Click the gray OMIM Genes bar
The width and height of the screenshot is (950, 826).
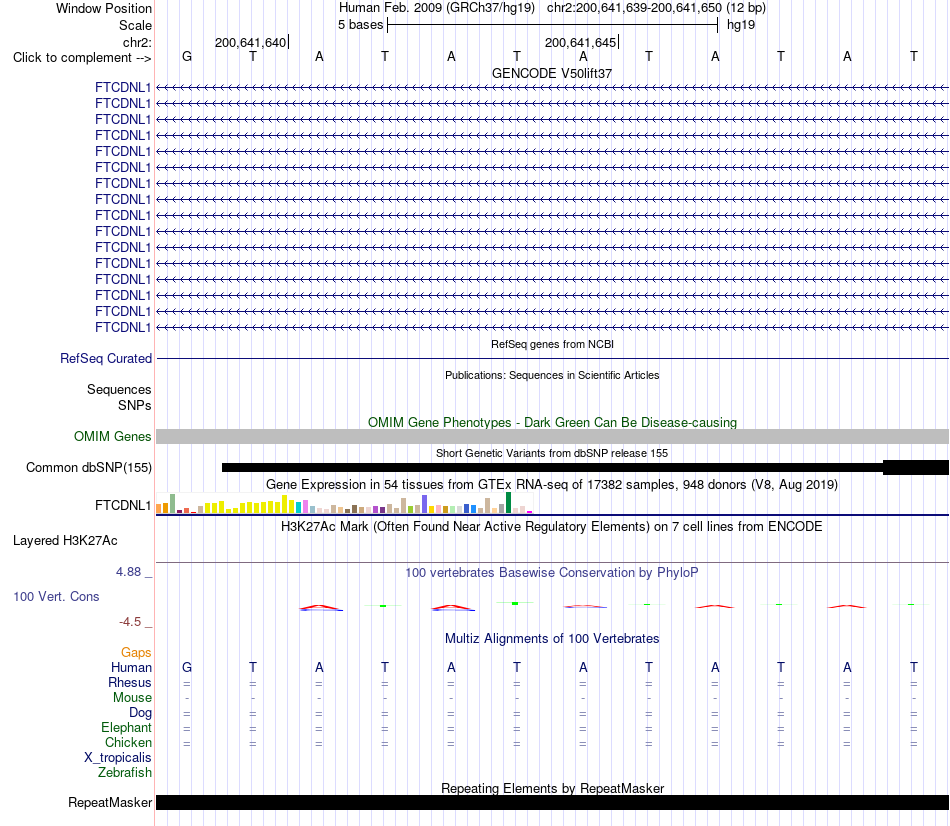(x=552, y=436)
